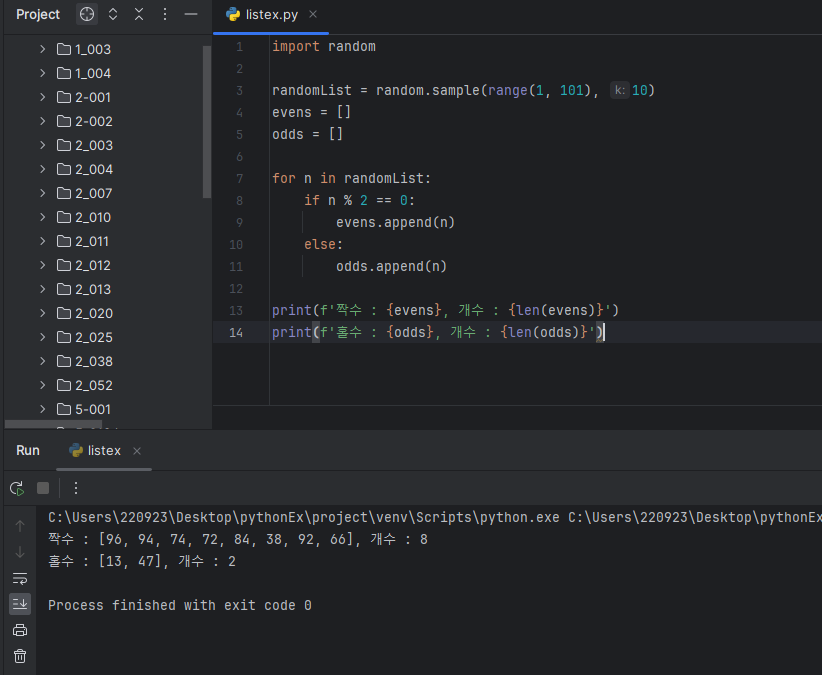Expand the 2_011 folder
Screen dimensions: 822x675
tap(42, 241)
